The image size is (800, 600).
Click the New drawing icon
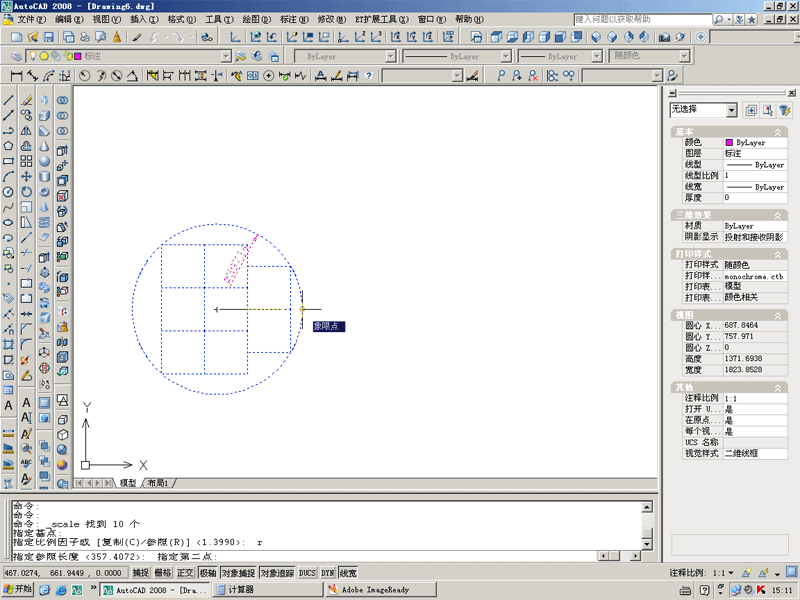point(16,37)
